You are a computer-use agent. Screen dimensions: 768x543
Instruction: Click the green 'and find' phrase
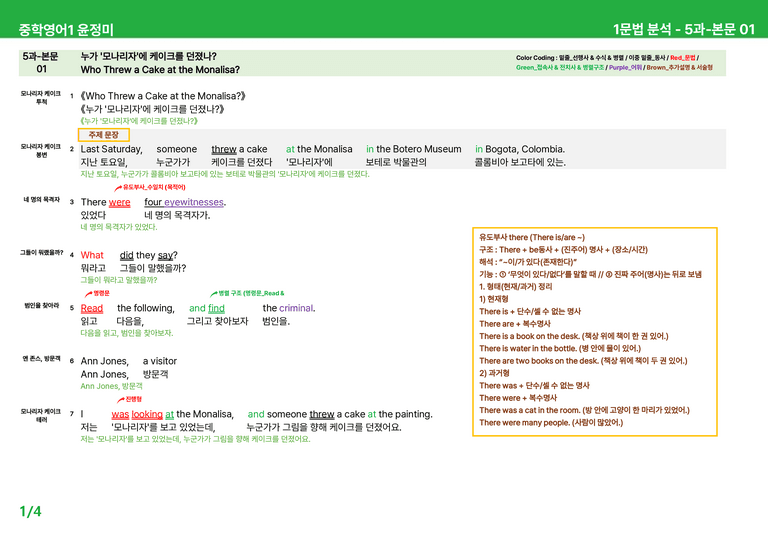pyautogui.click(x=207, y=308)
